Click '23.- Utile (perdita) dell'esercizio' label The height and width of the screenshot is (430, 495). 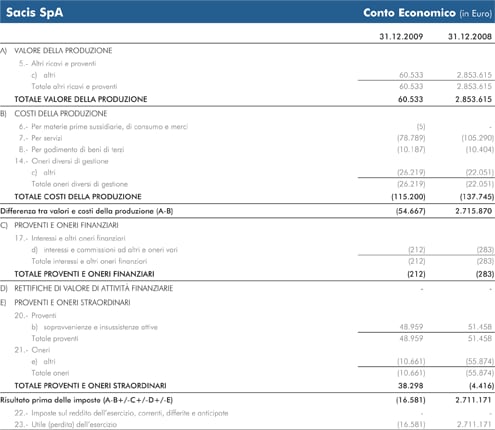pyautogui.click(x=66, y=425)
